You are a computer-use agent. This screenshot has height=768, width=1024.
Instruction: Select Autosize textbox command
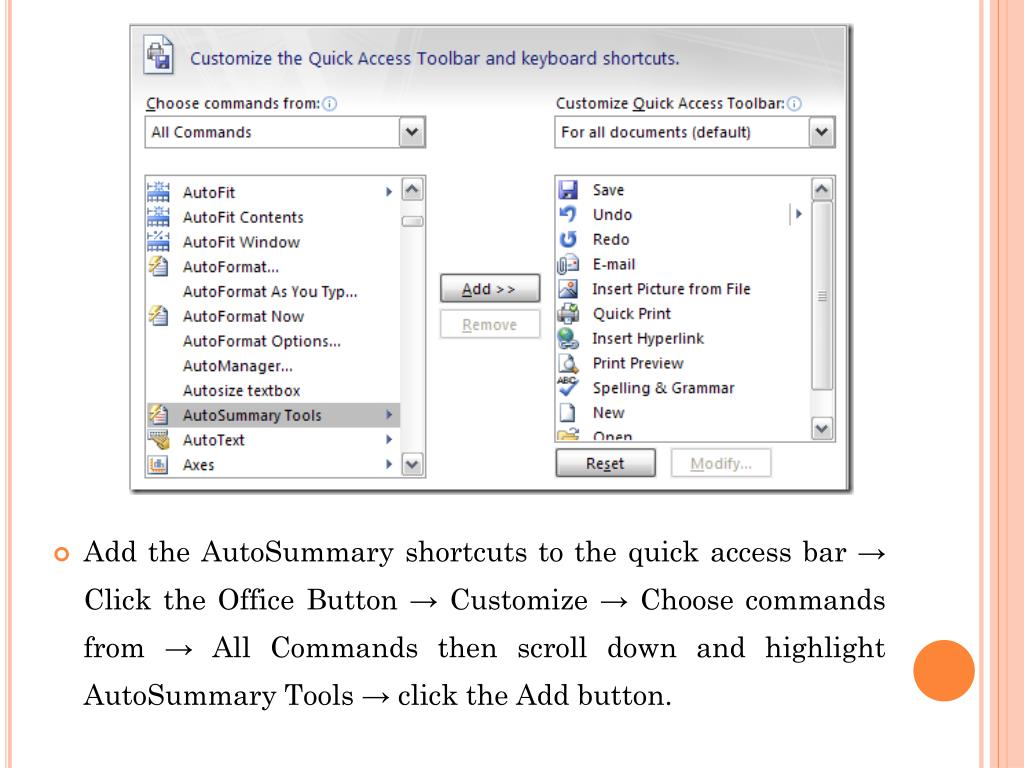click(273, 391)
